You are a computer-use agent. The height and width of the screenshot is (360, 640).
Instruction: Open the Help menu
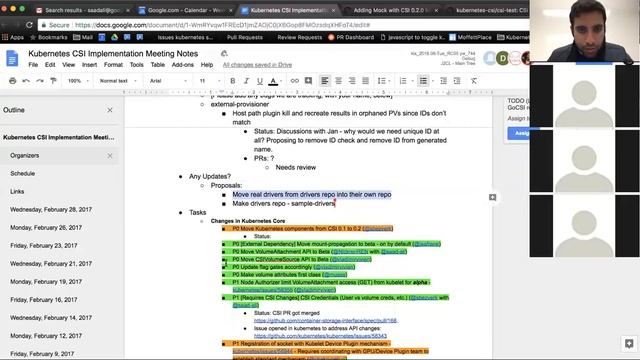point(207,65)
